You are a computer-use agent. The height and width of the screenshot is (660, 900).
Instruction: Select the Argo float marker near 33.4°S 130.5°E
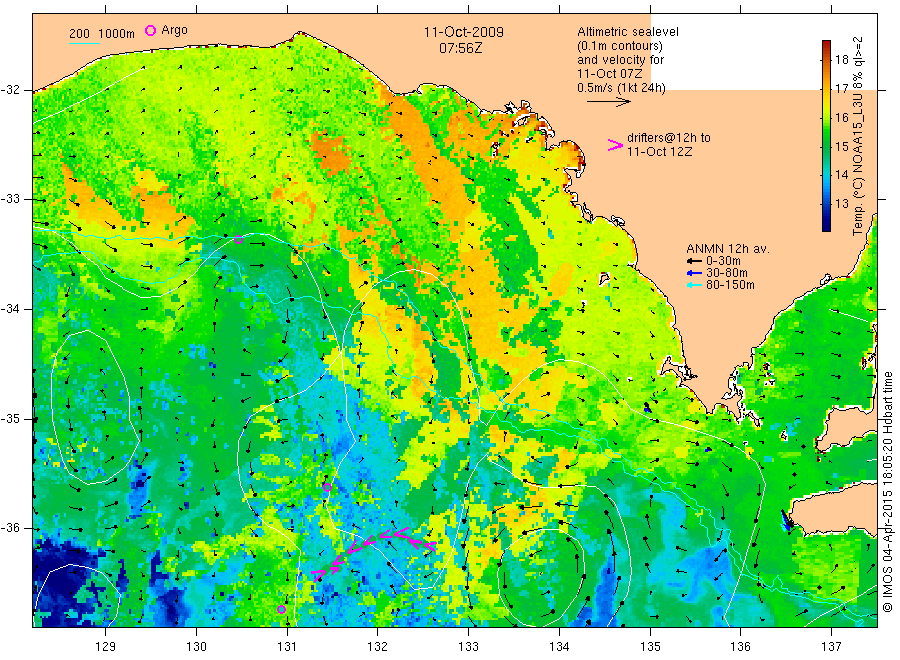(x=238, y=240)
